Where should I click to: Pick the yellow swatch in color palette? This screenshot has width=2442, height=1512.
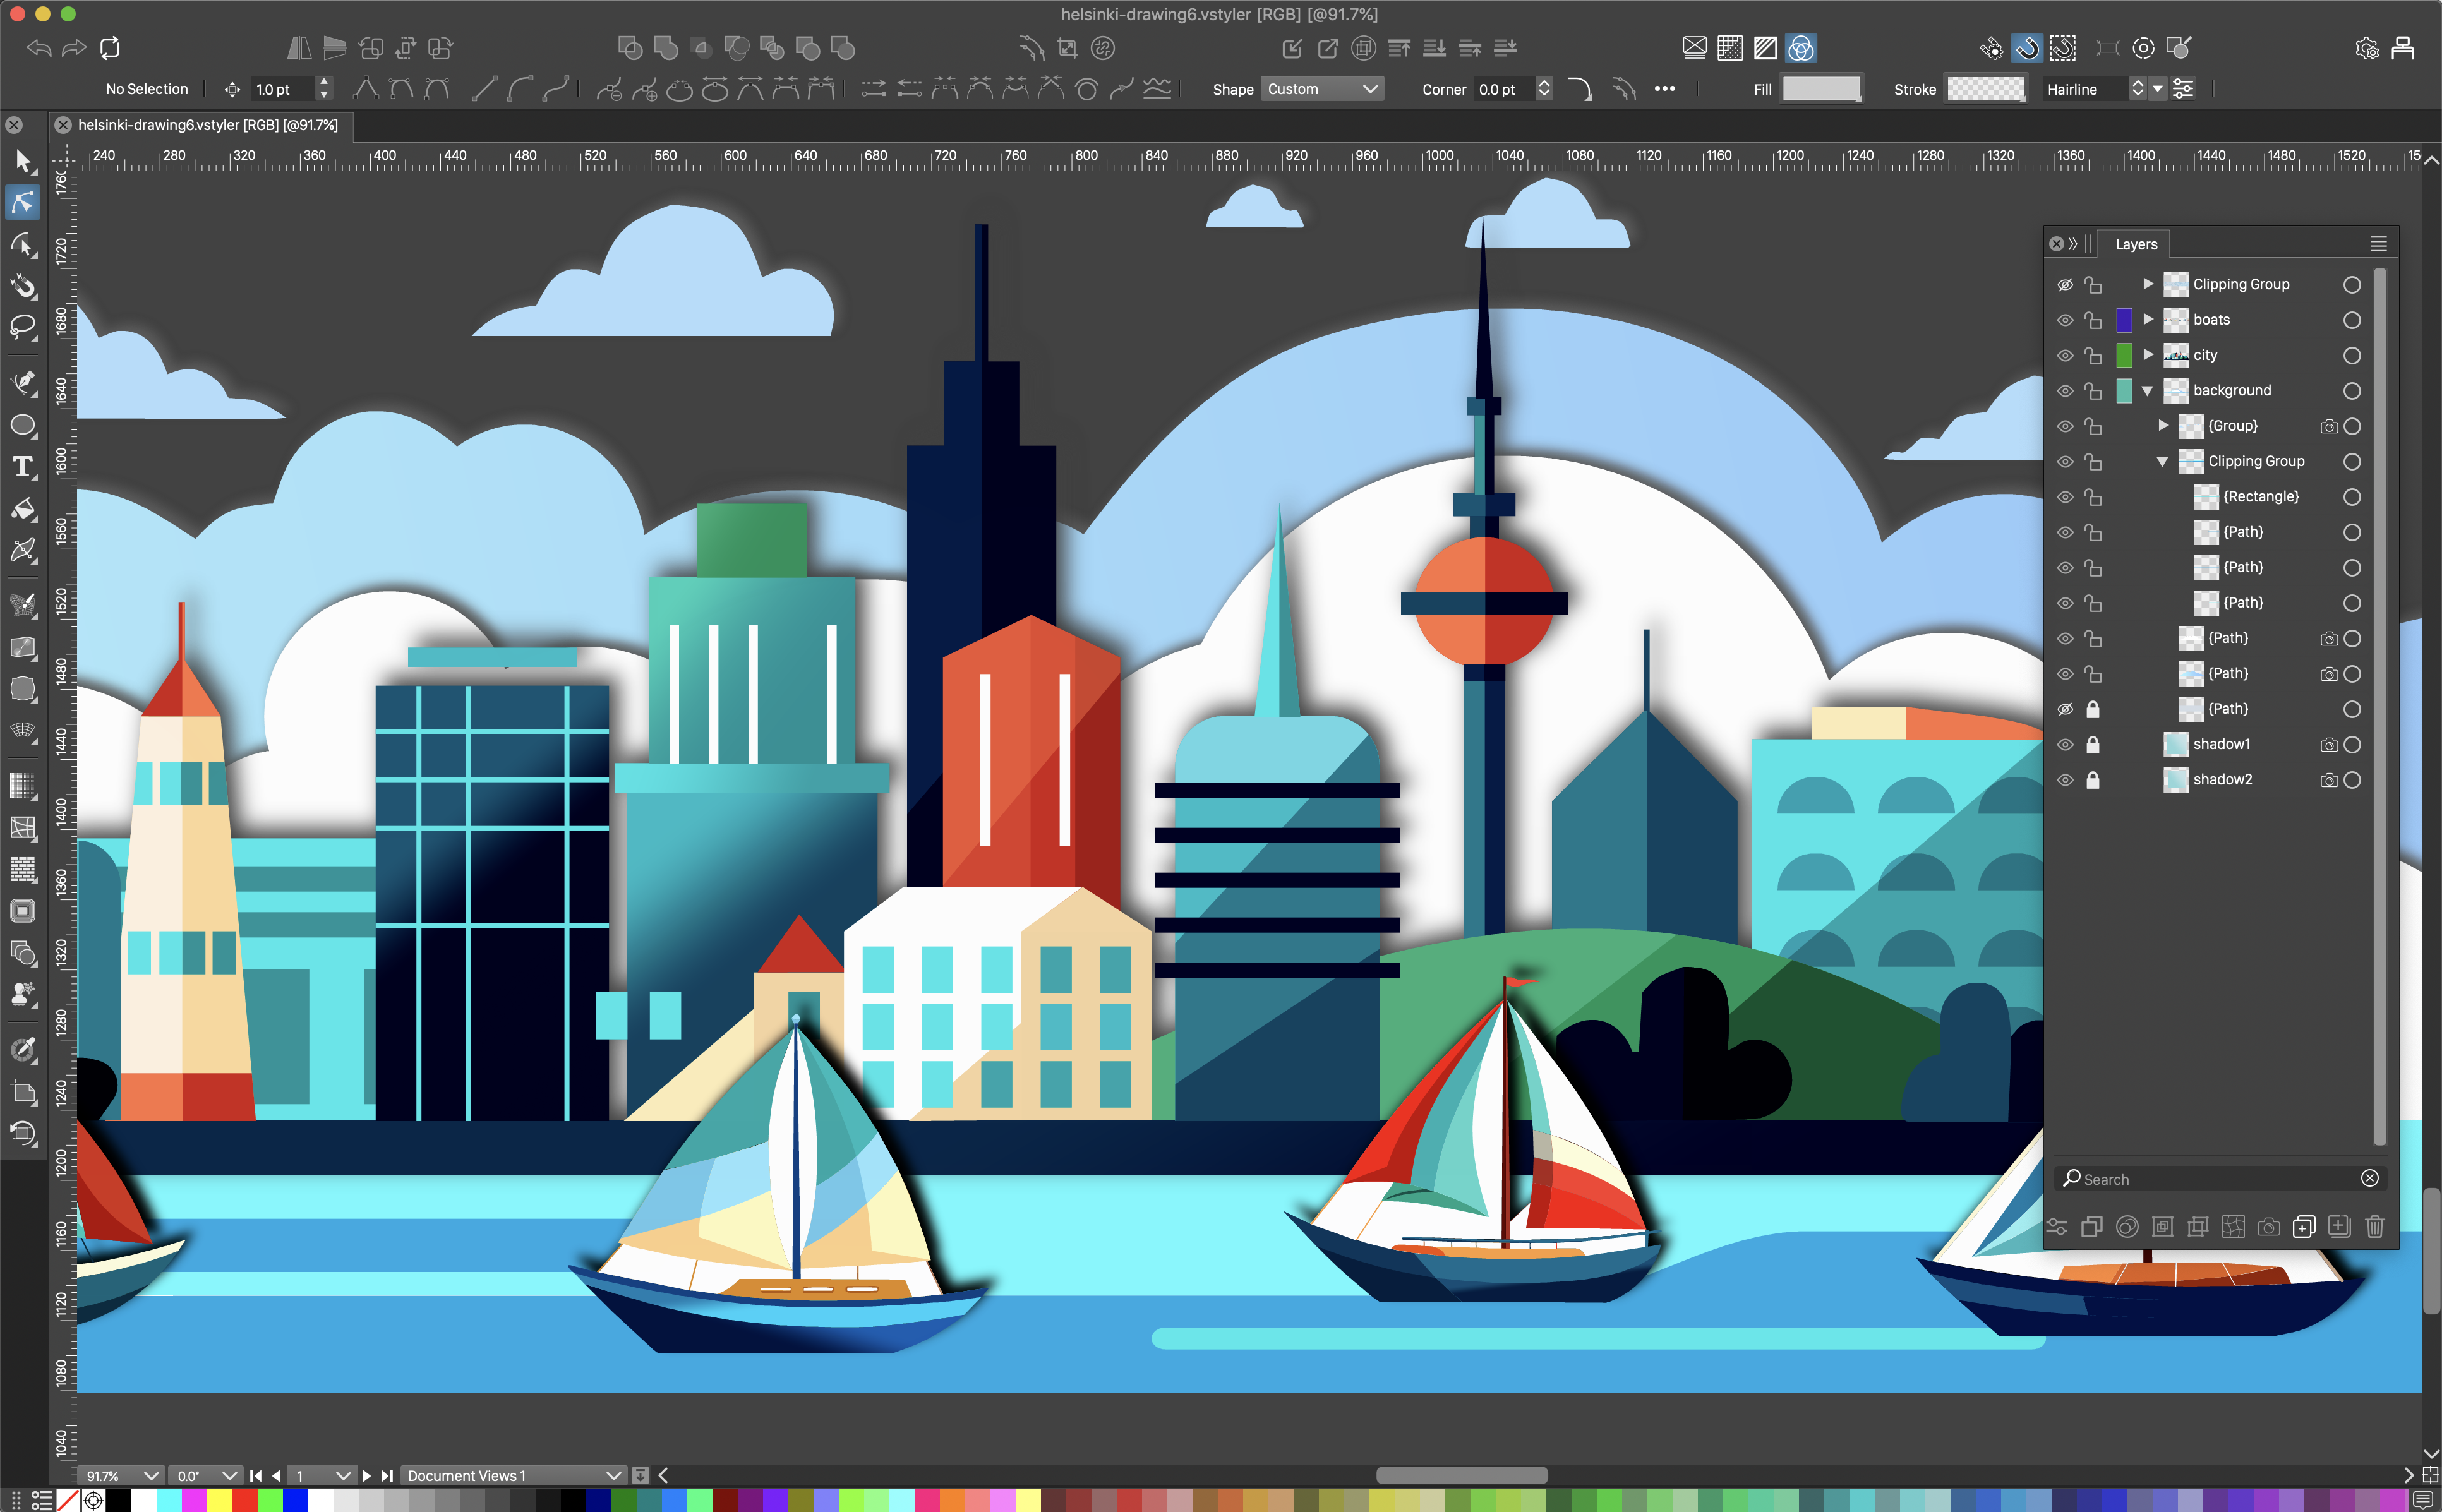(x=219, y=1500)
